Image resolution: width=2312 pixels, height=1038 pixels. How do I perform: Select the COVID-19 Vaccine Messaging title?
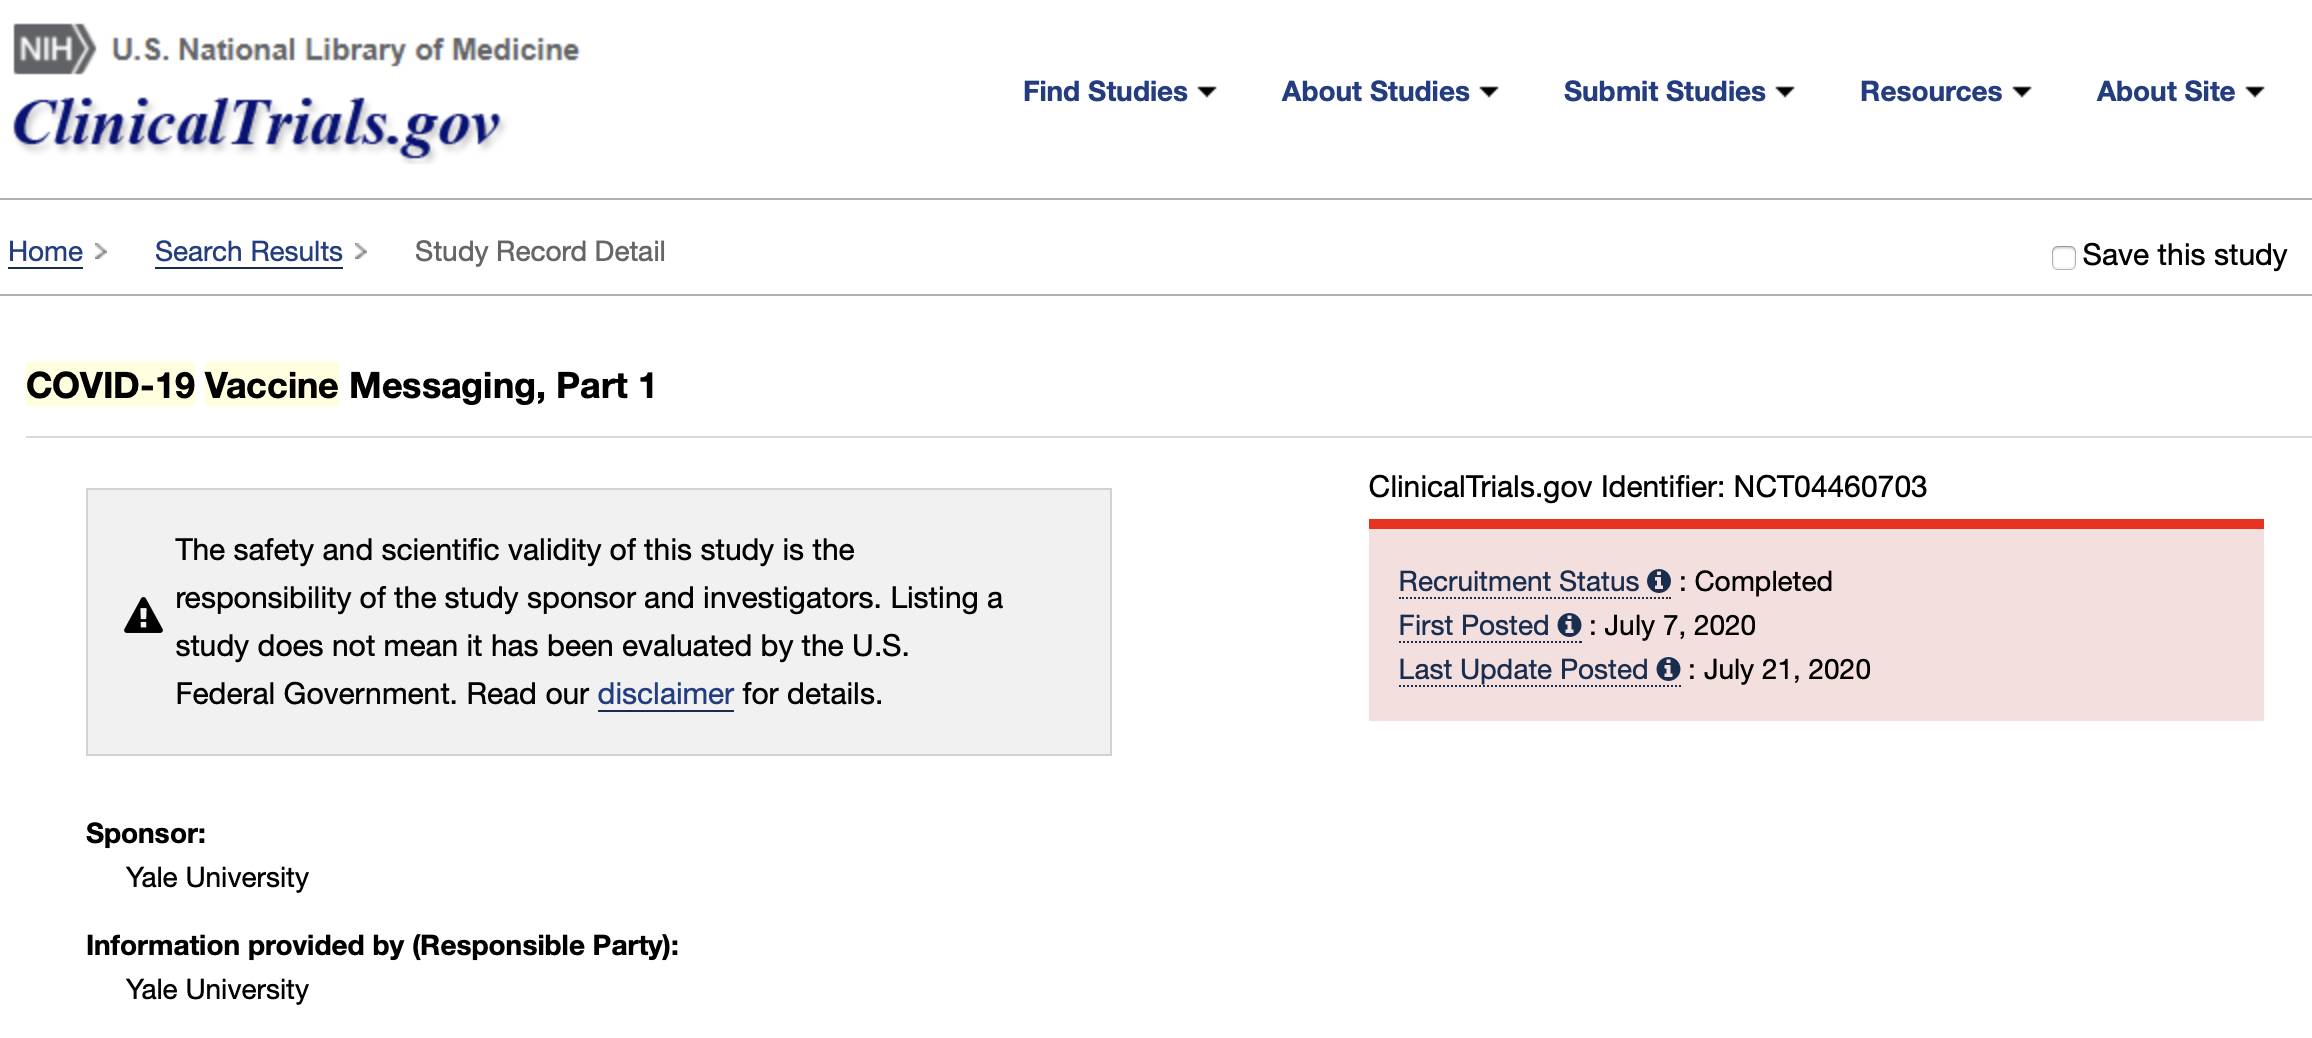(340, 386)
